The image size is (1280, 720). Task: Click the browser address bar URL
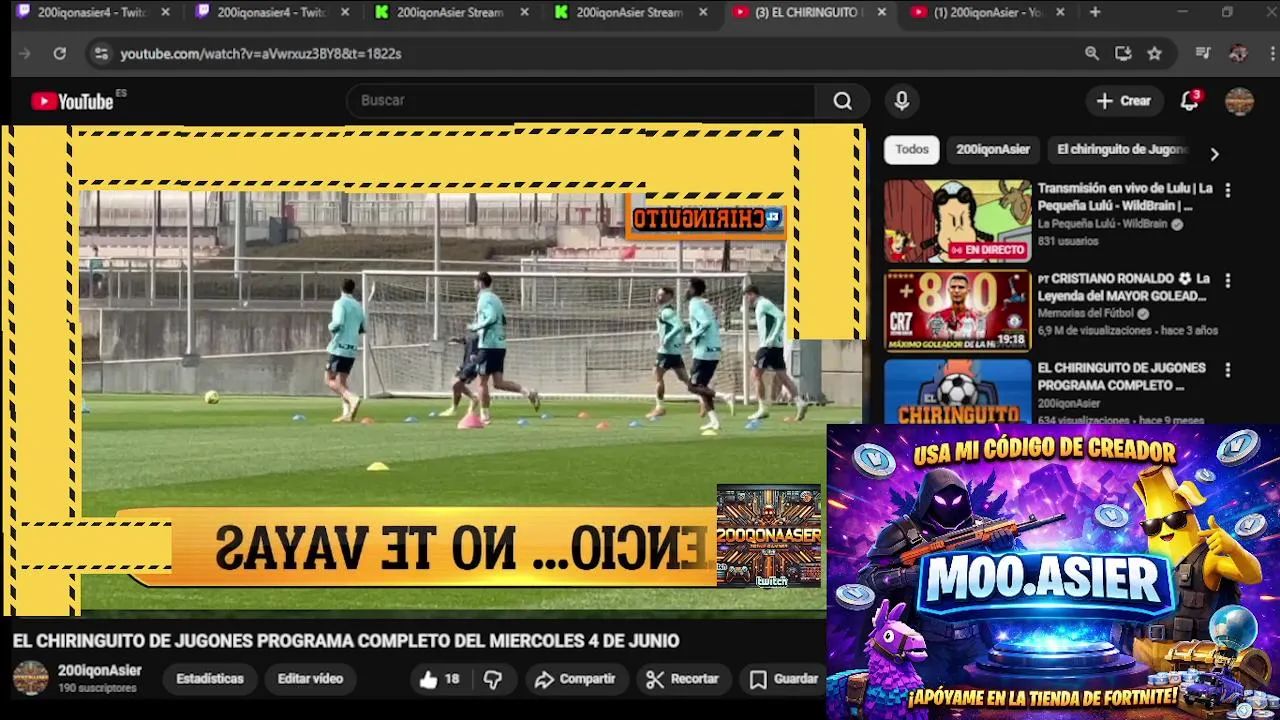pos(261,54)
